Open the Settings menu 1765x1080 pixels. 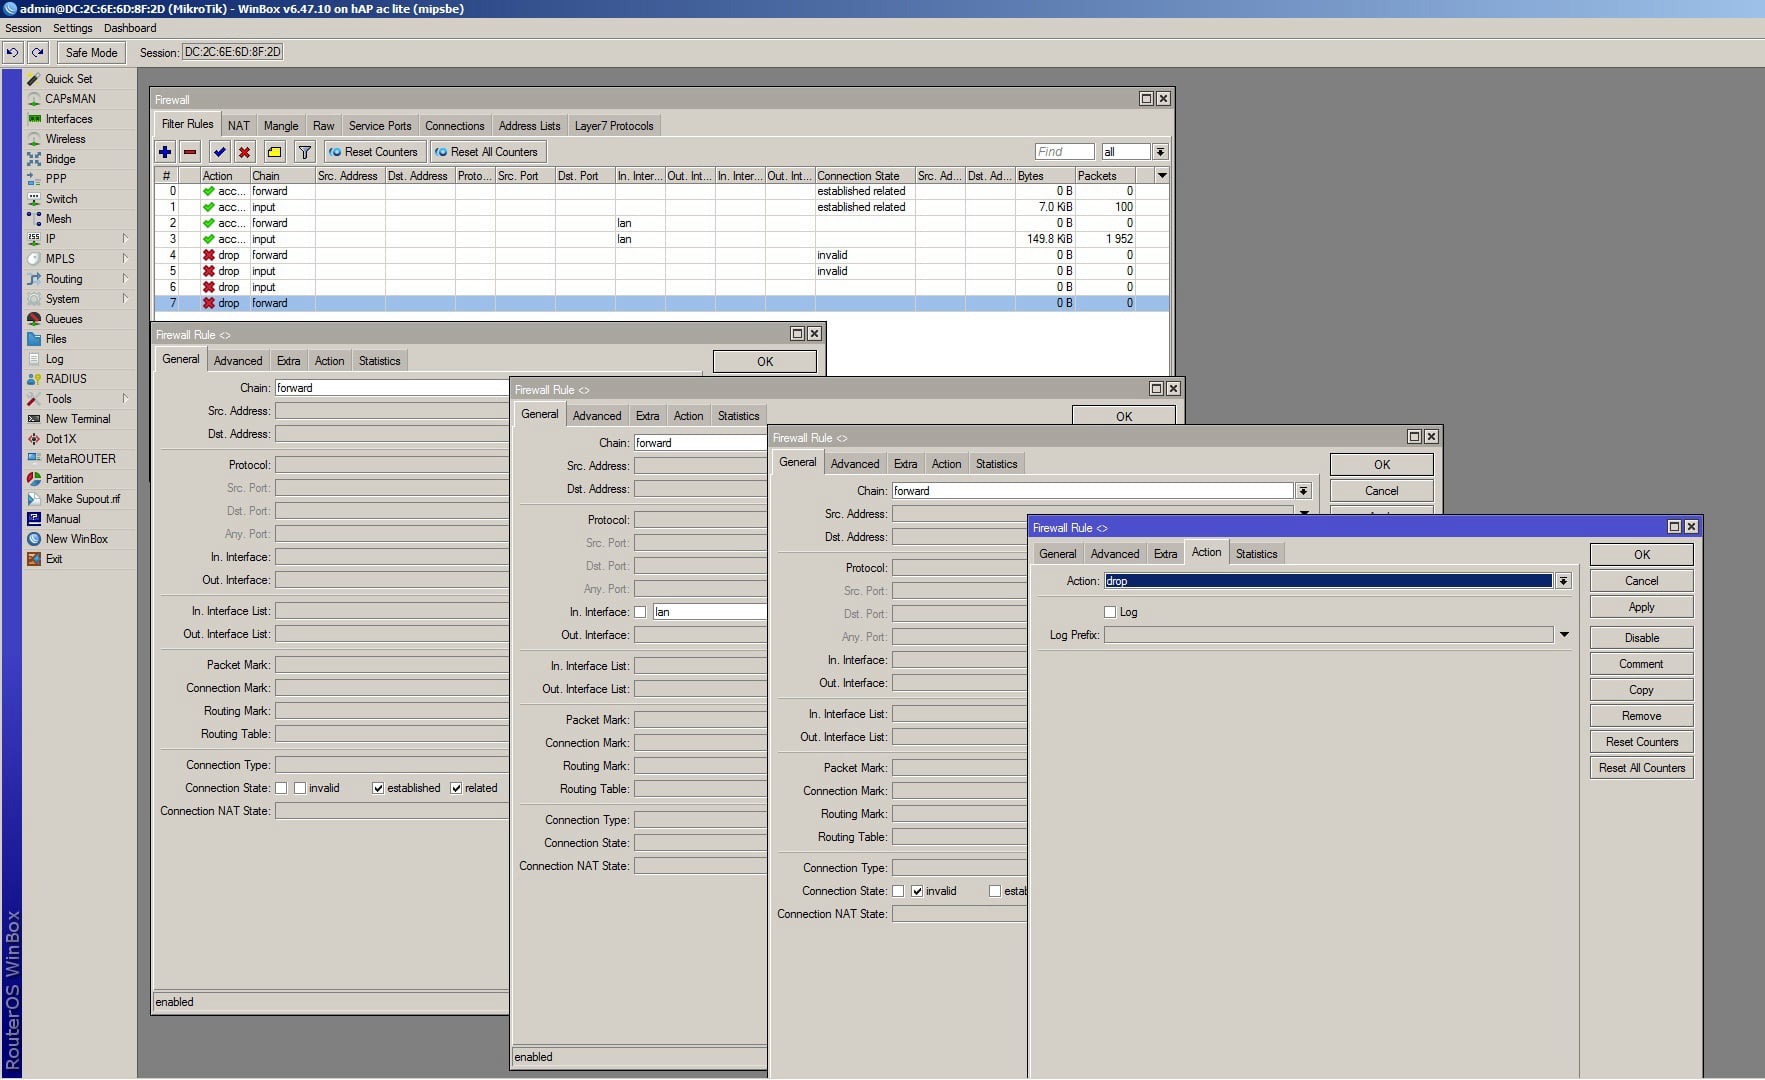(72, 28)
